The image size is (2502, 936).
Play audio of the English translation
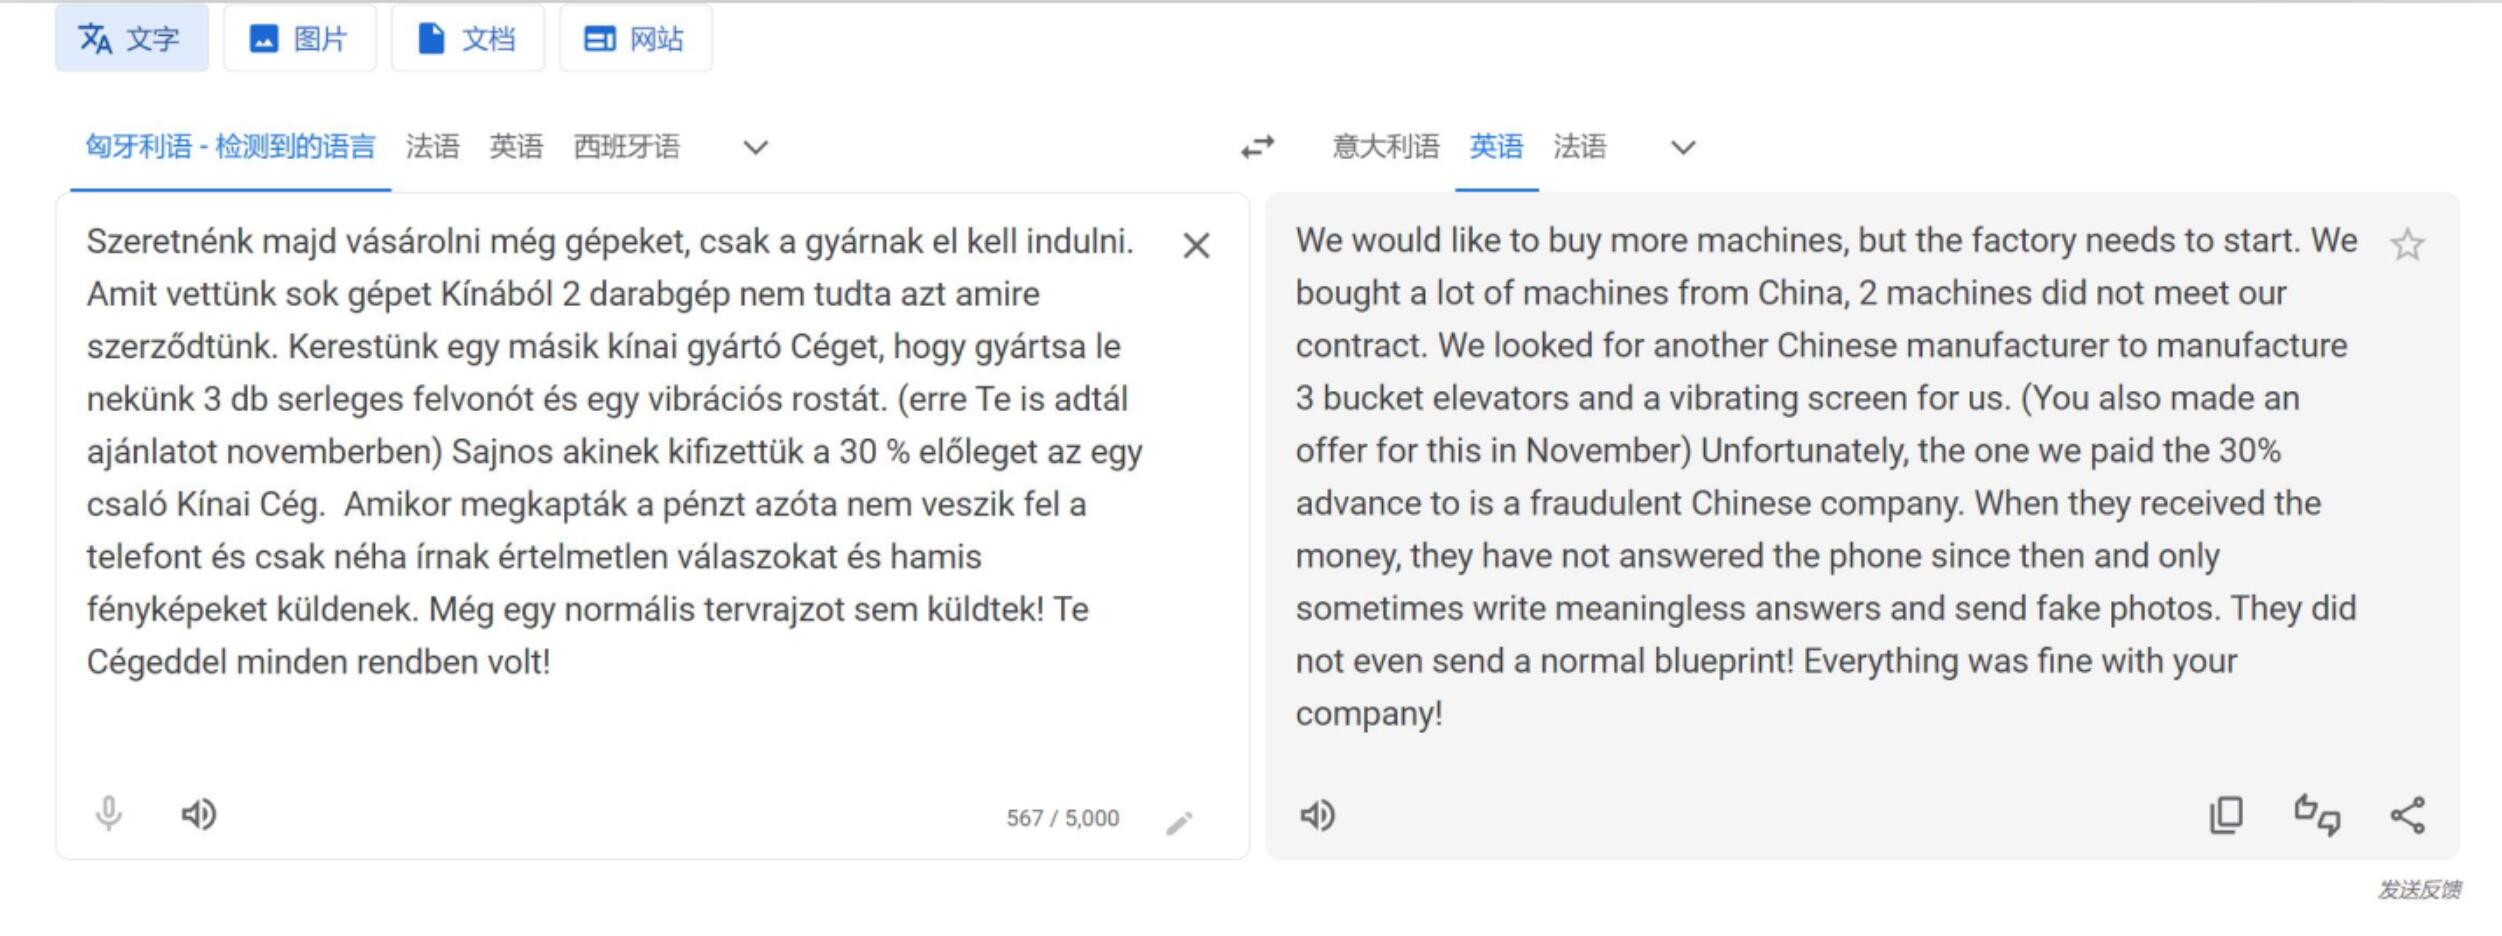1317,815
